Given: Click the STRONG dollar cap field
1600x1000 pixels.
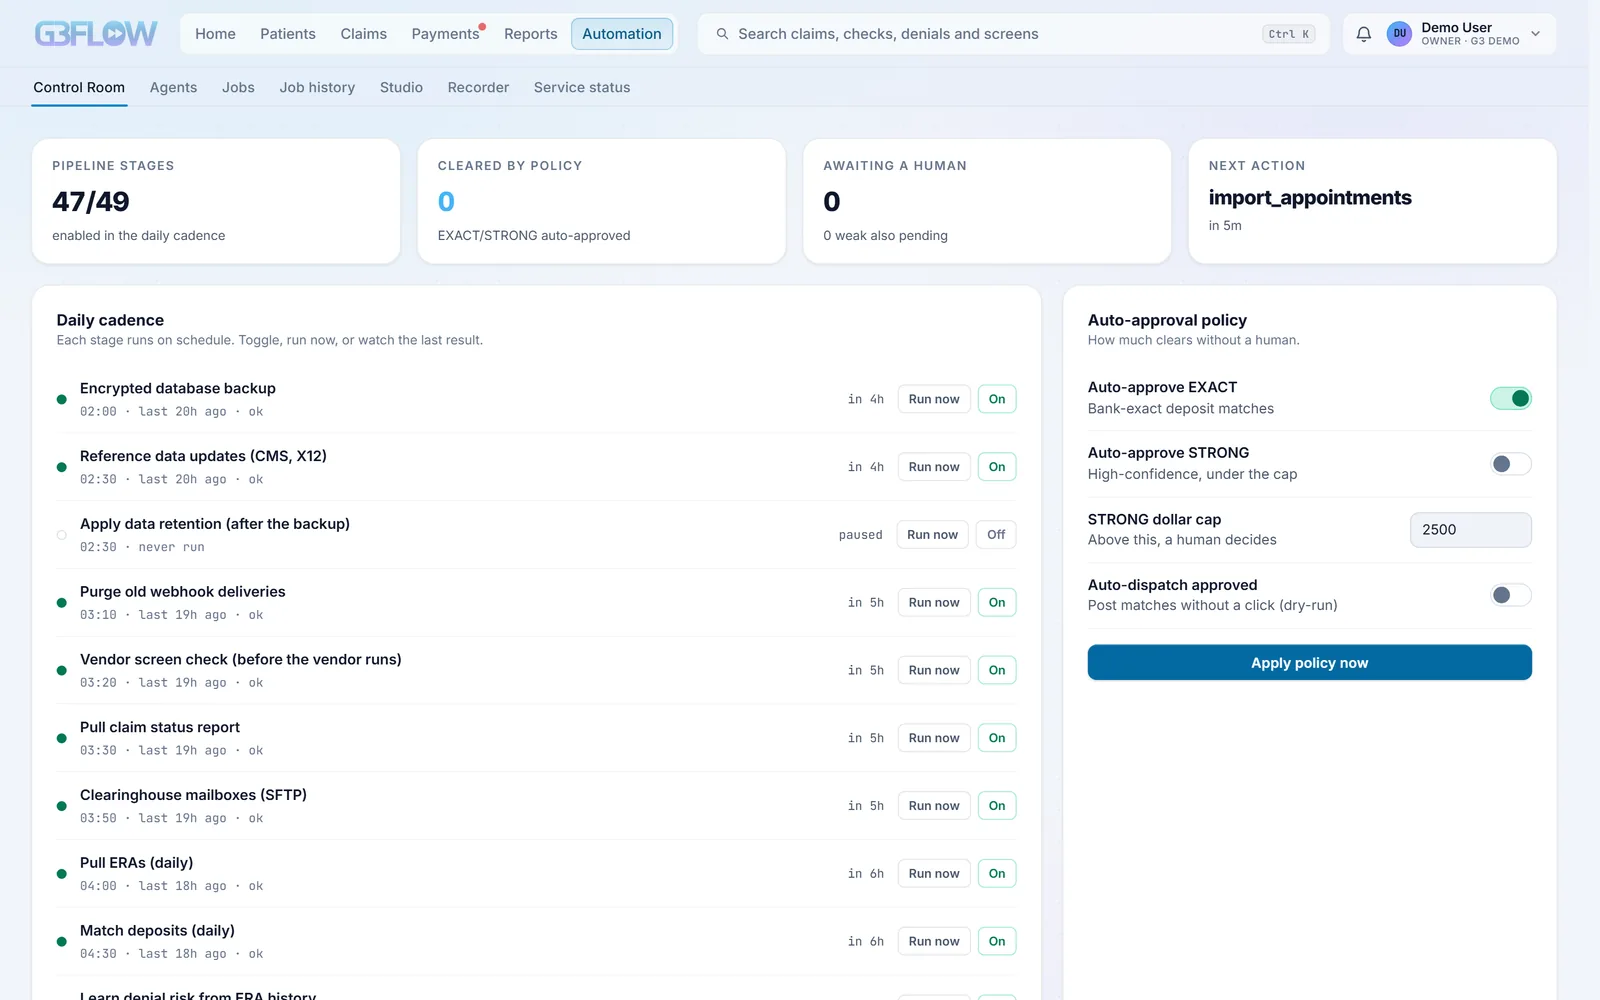Looking at the screenshot, I should click(x=1470, y=530).
